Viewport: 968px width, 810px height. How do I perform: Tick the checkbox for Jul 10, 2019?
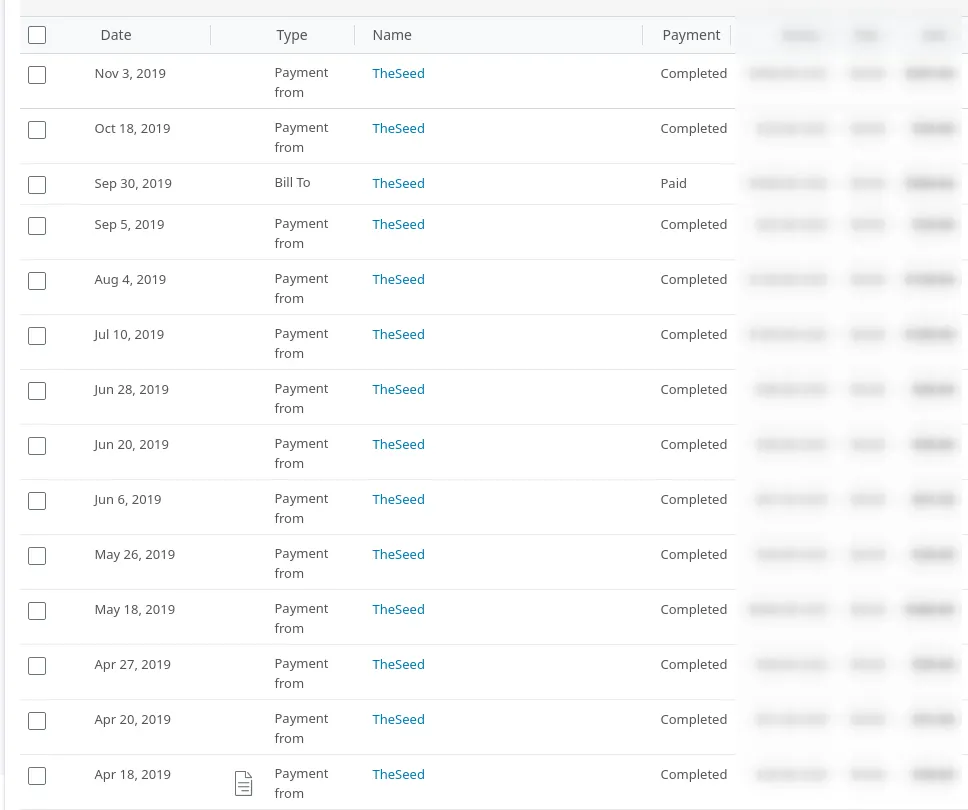(x=37, y=336)
